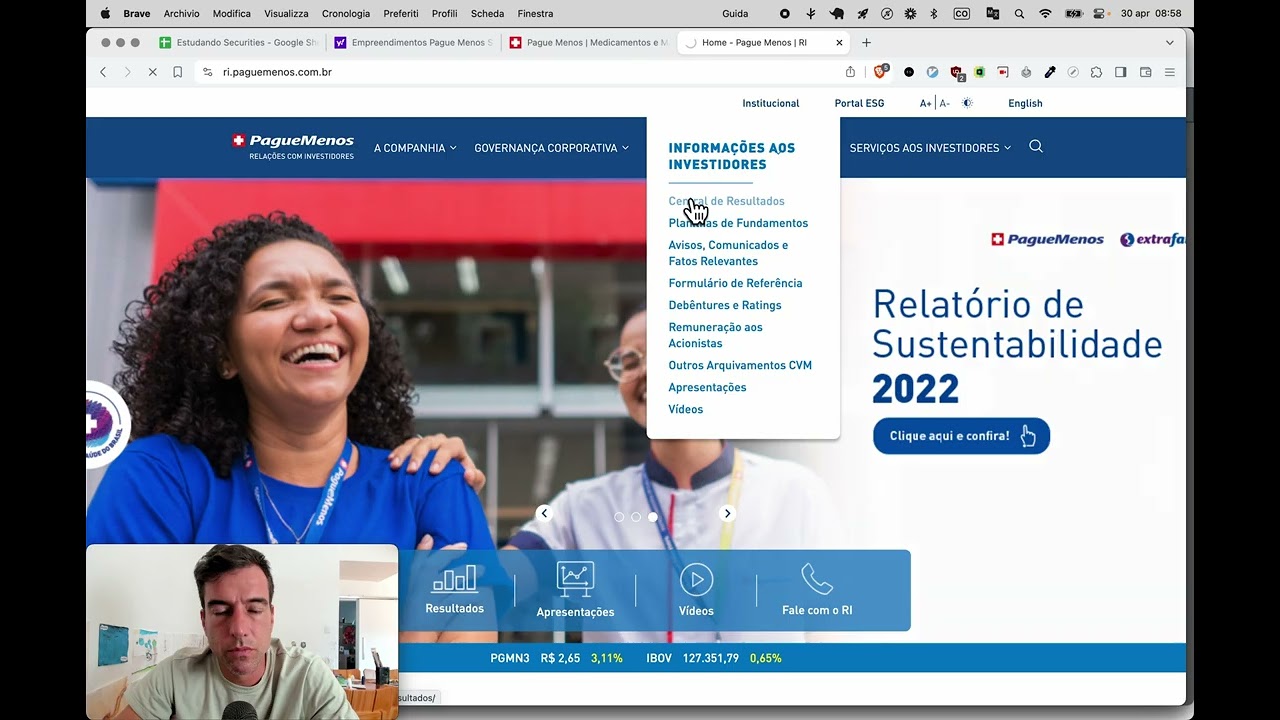Open the Preferiti menu in the menu bar

click(401, 14)
